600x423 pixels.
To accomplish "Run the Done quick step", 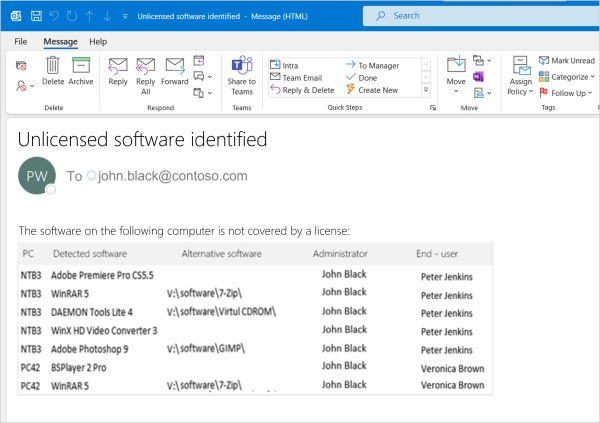I will point(362,78).
